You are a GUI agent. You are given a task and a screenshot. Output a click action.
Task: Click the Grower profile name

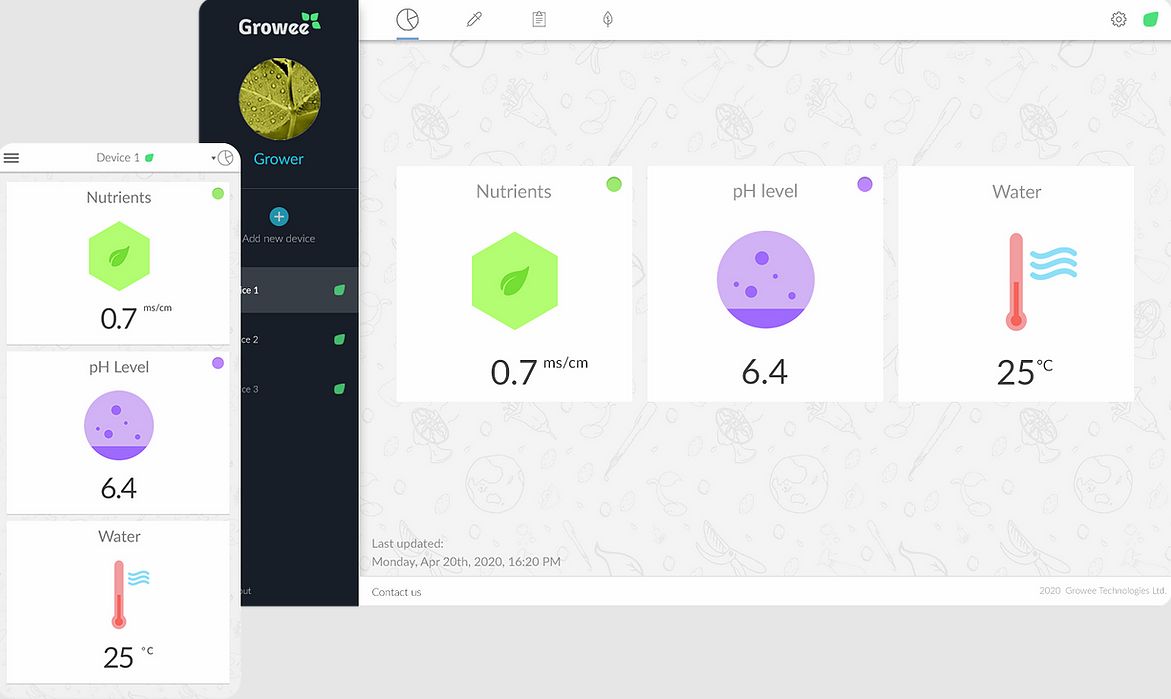point(279,159)
